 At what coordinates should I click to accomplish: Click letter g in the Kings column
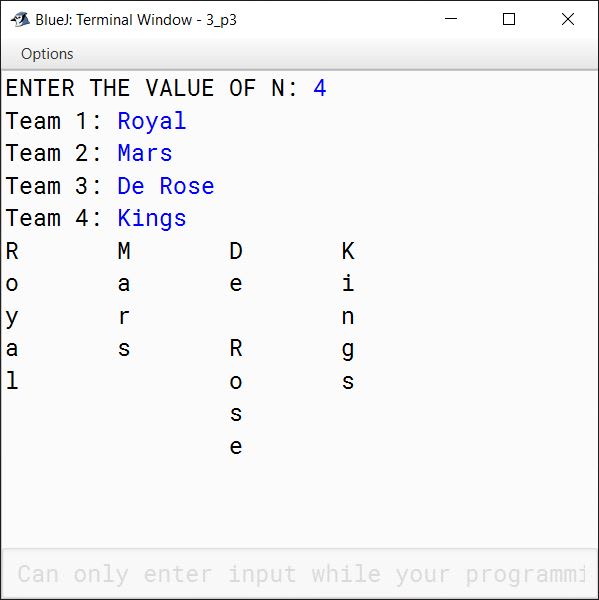tap(348, 351)
